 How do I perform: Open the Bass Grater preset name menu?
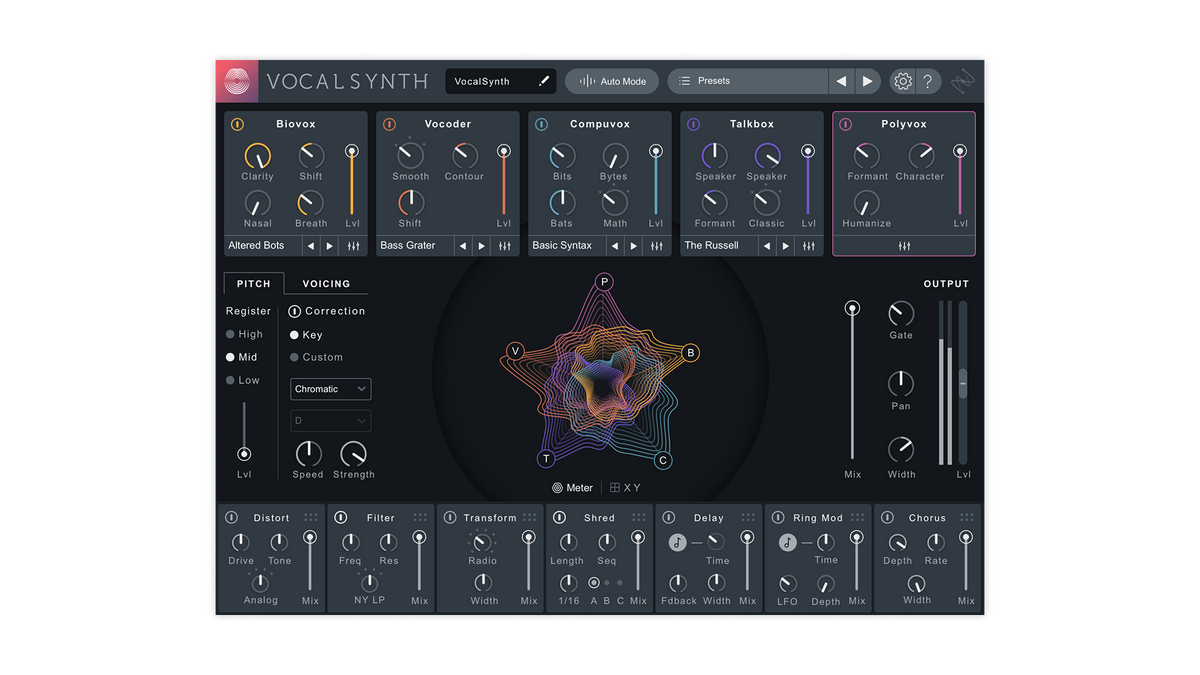(x=414, y=246)
